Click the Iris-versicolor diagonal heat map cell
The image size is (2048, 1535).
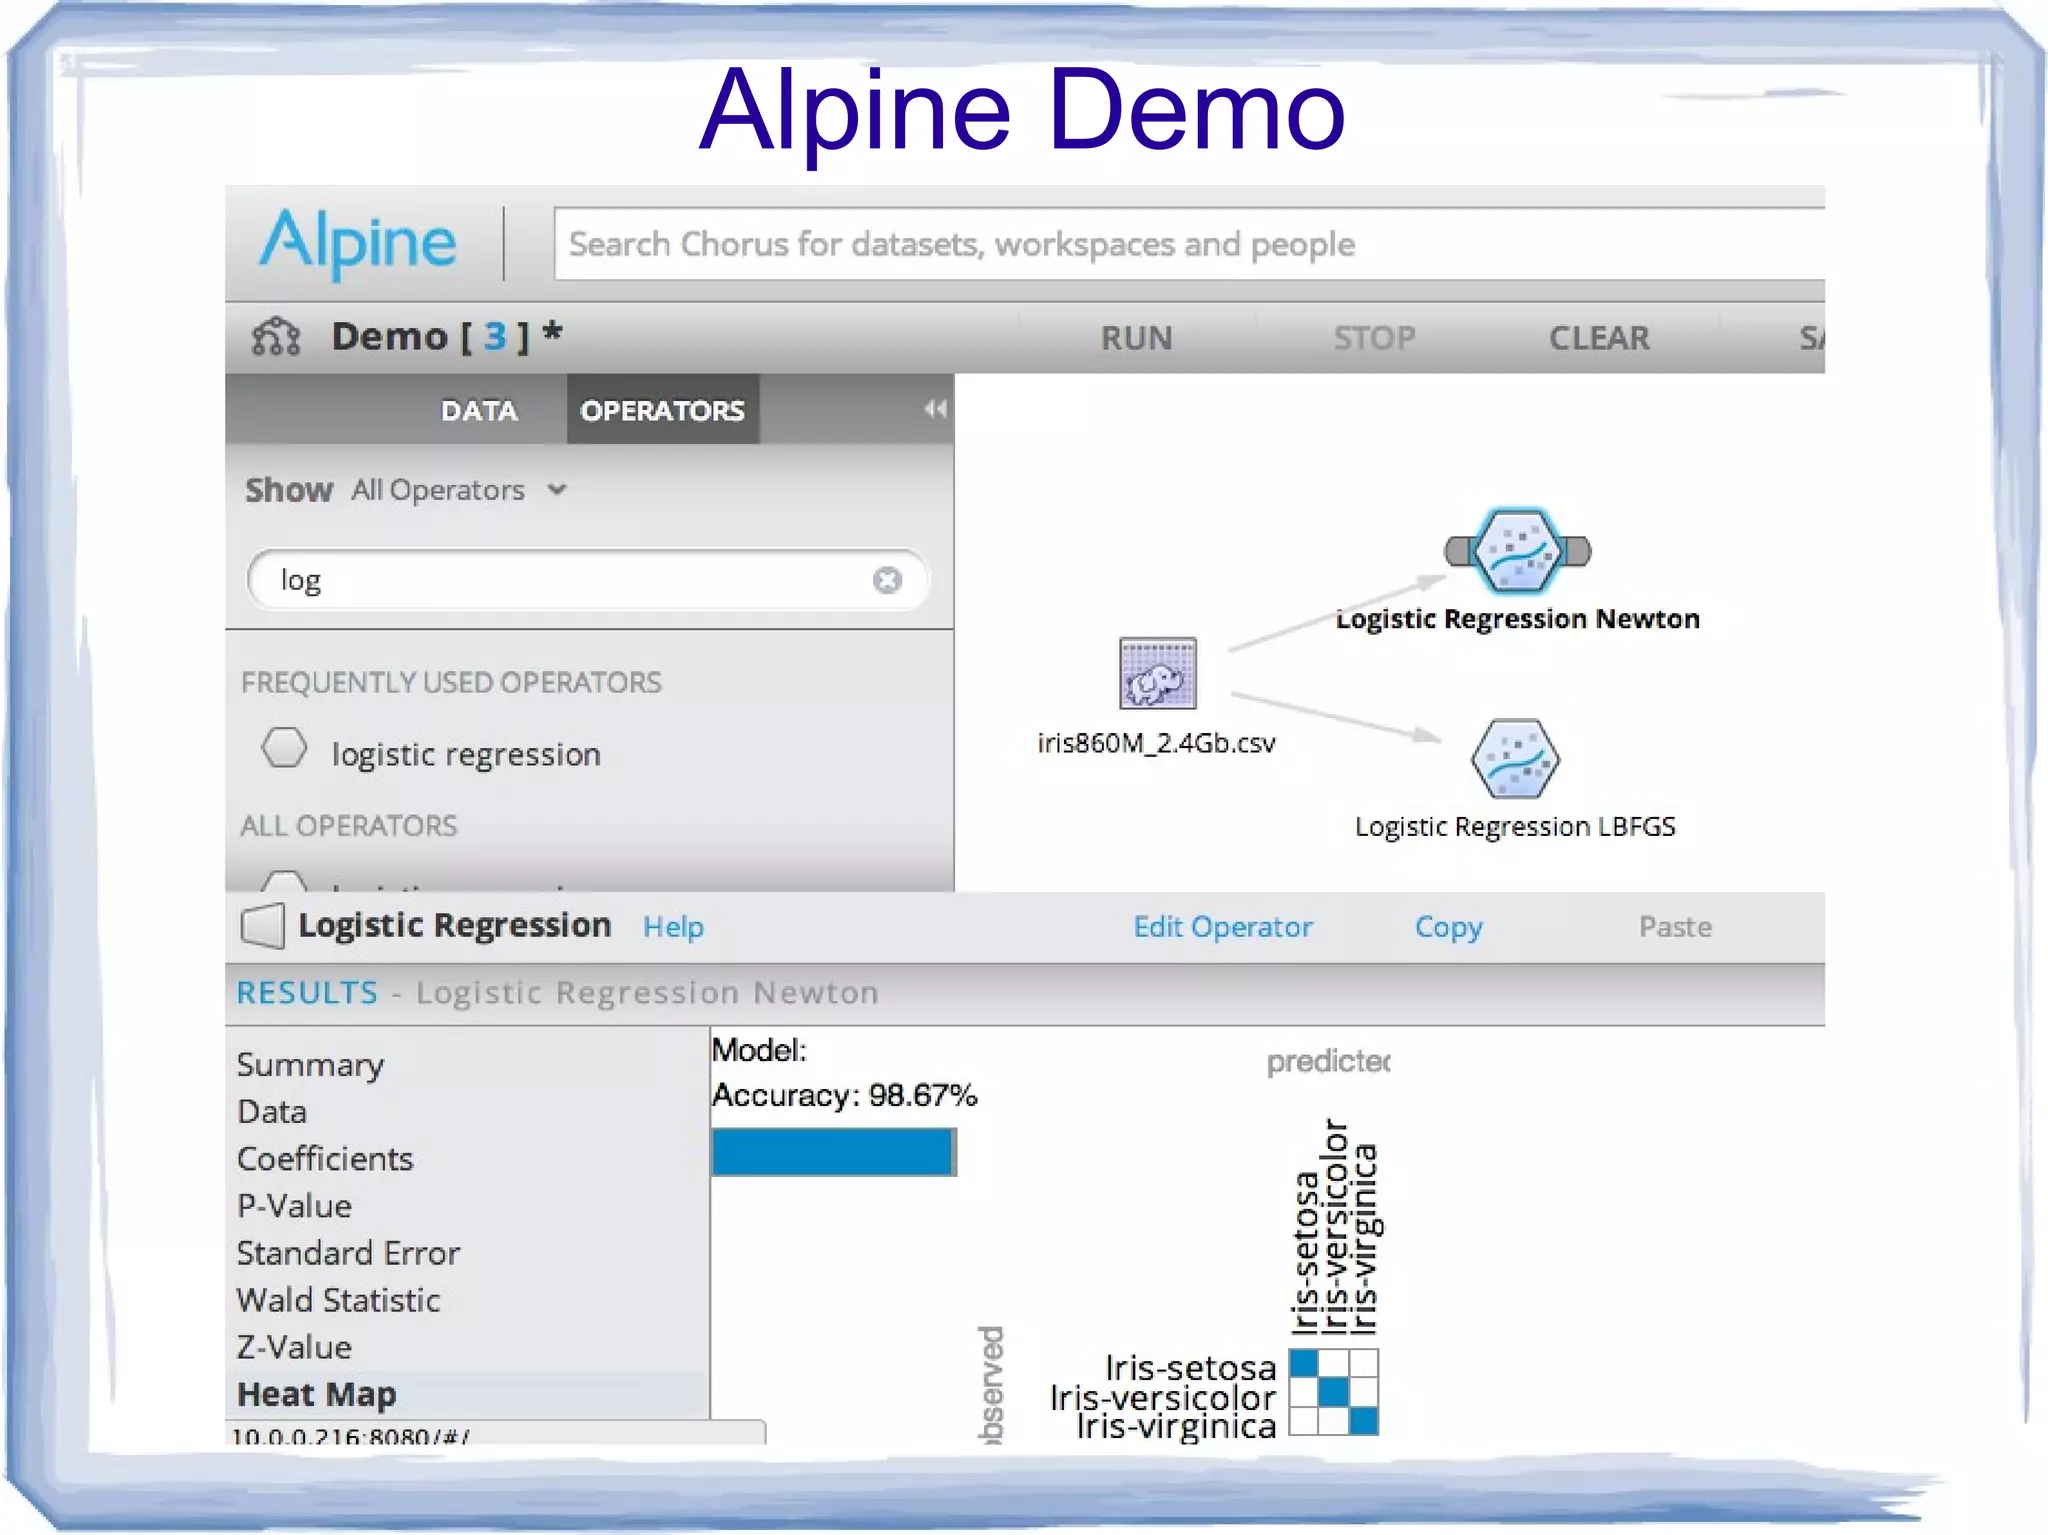click(1334, 1392)
